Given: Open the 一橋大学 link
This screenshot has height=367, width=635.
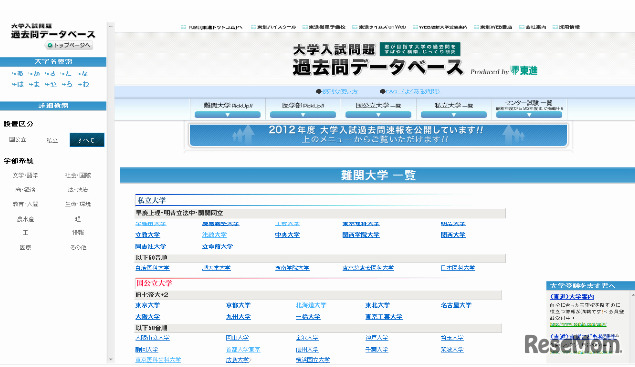Looking at the screenshot, I should coord(308,317).
